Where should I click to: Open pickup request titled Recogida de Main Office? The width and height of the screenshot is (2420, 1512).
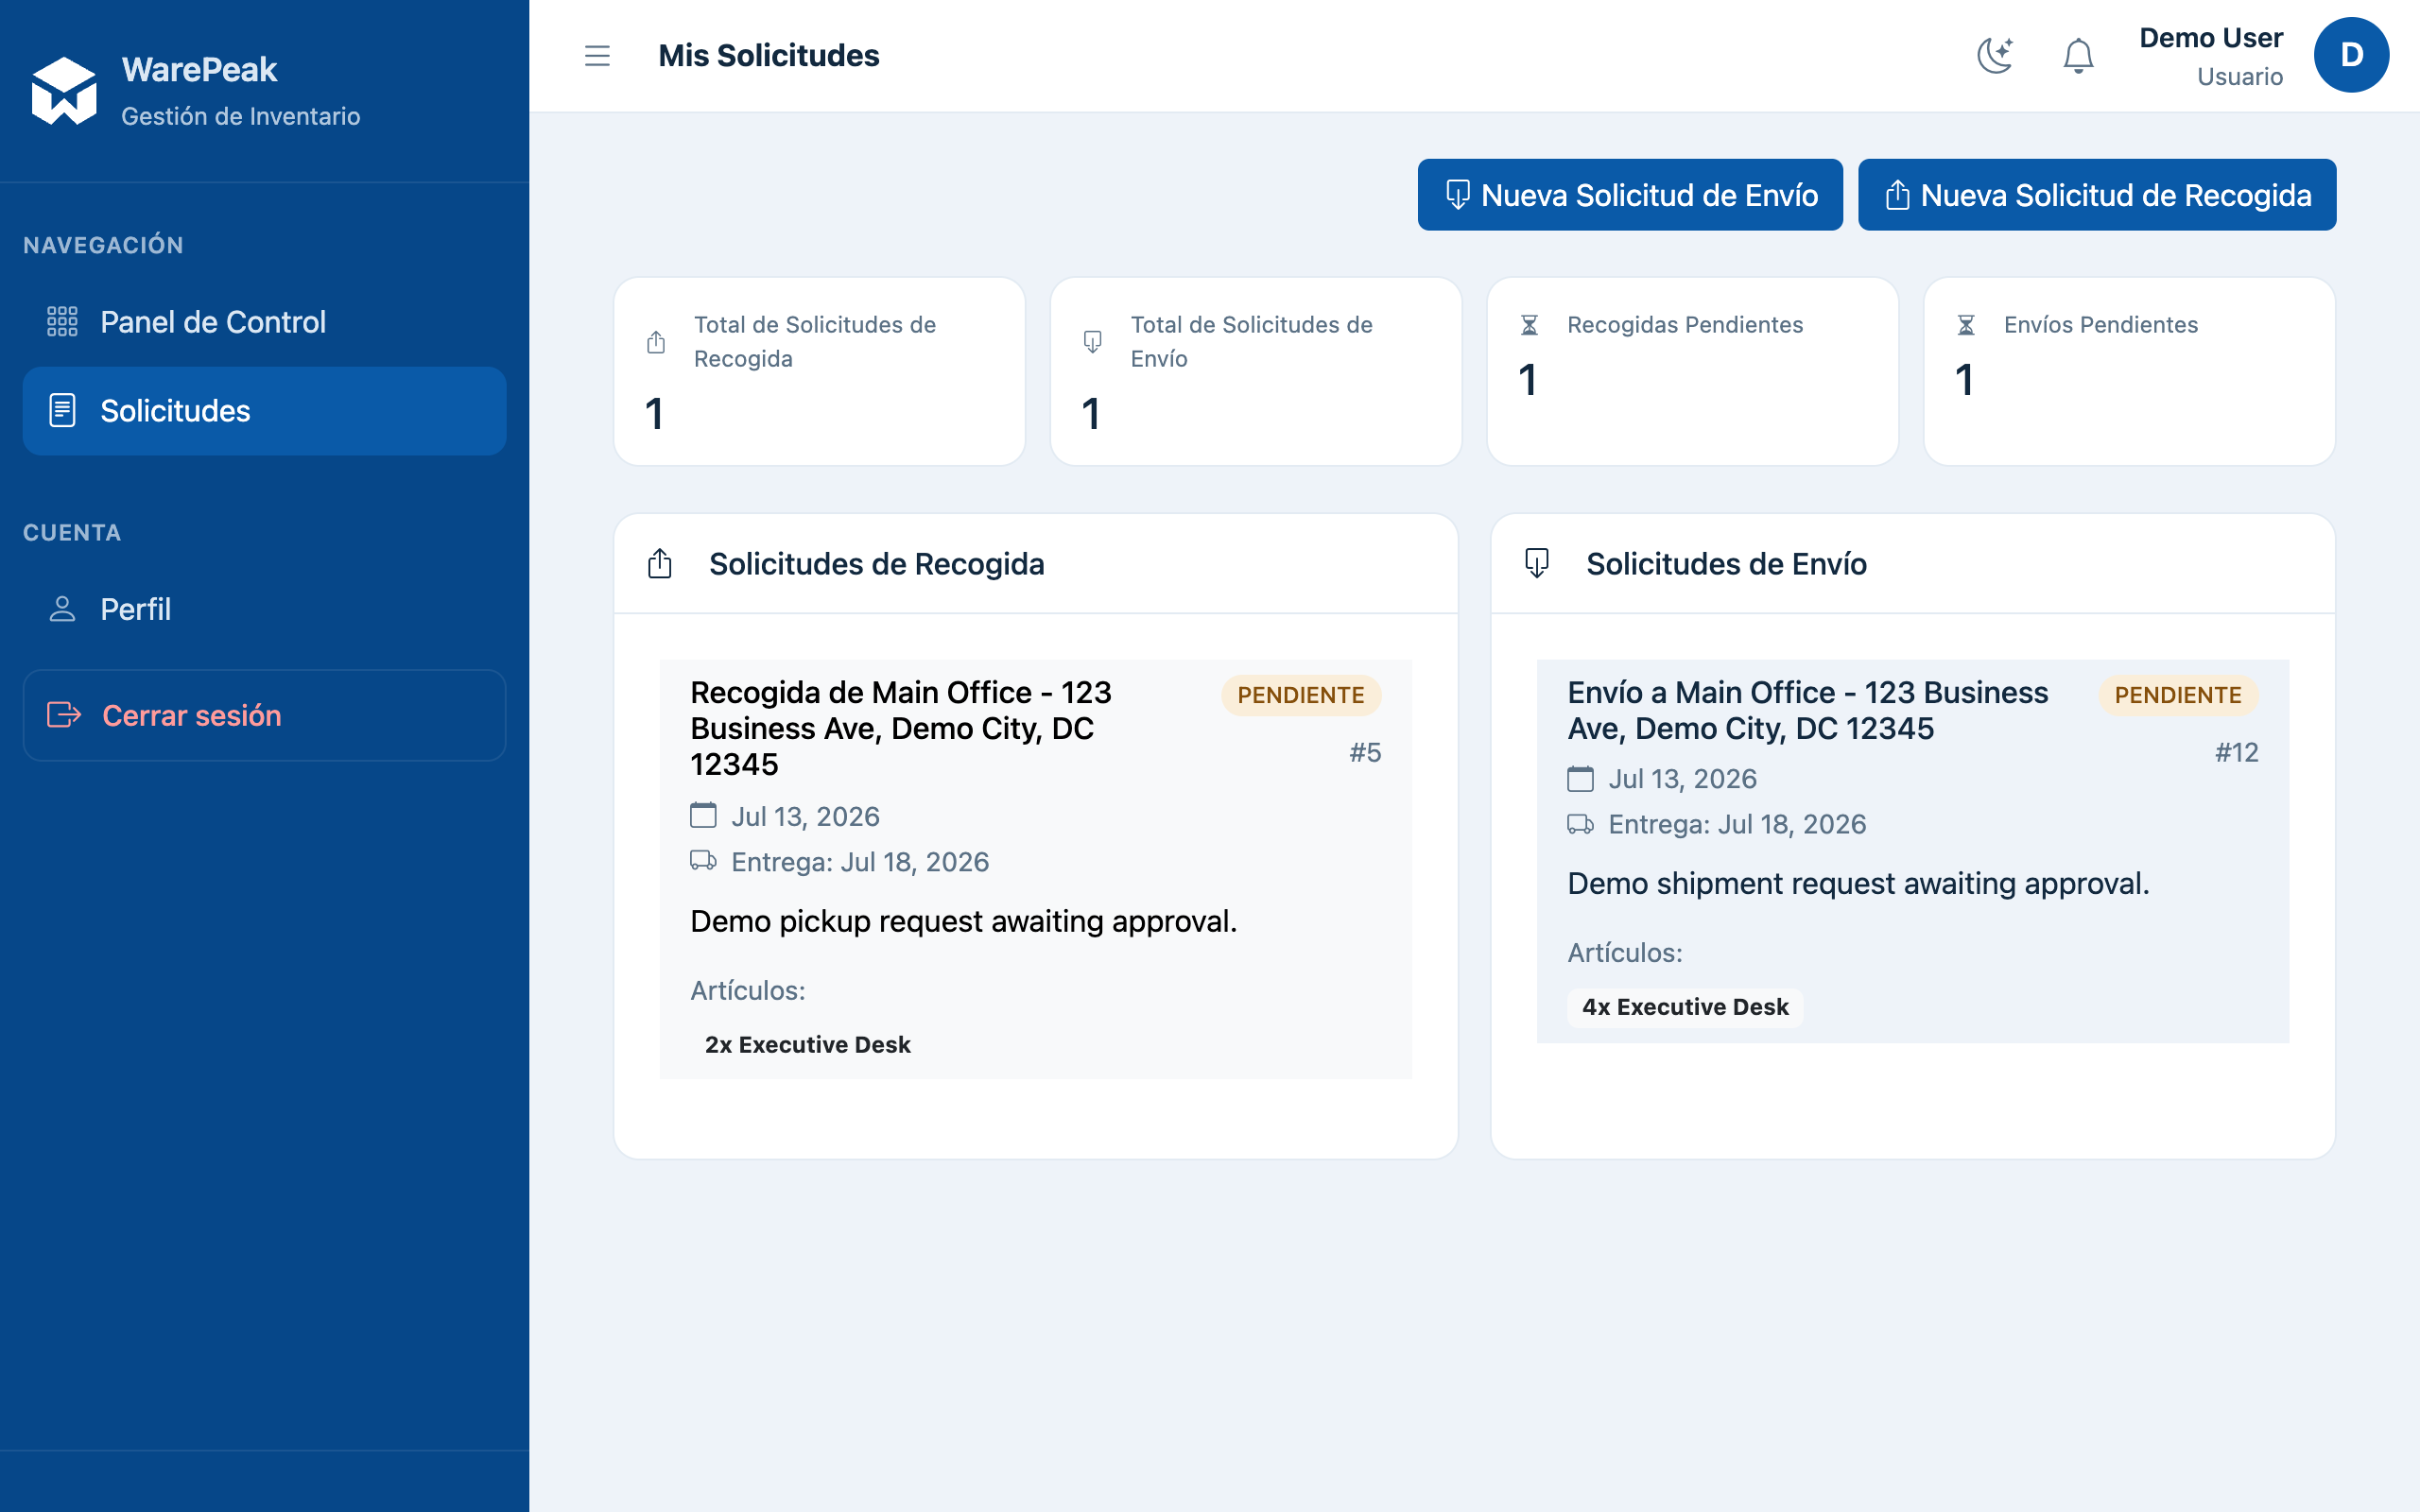click(x=901, y=729)
